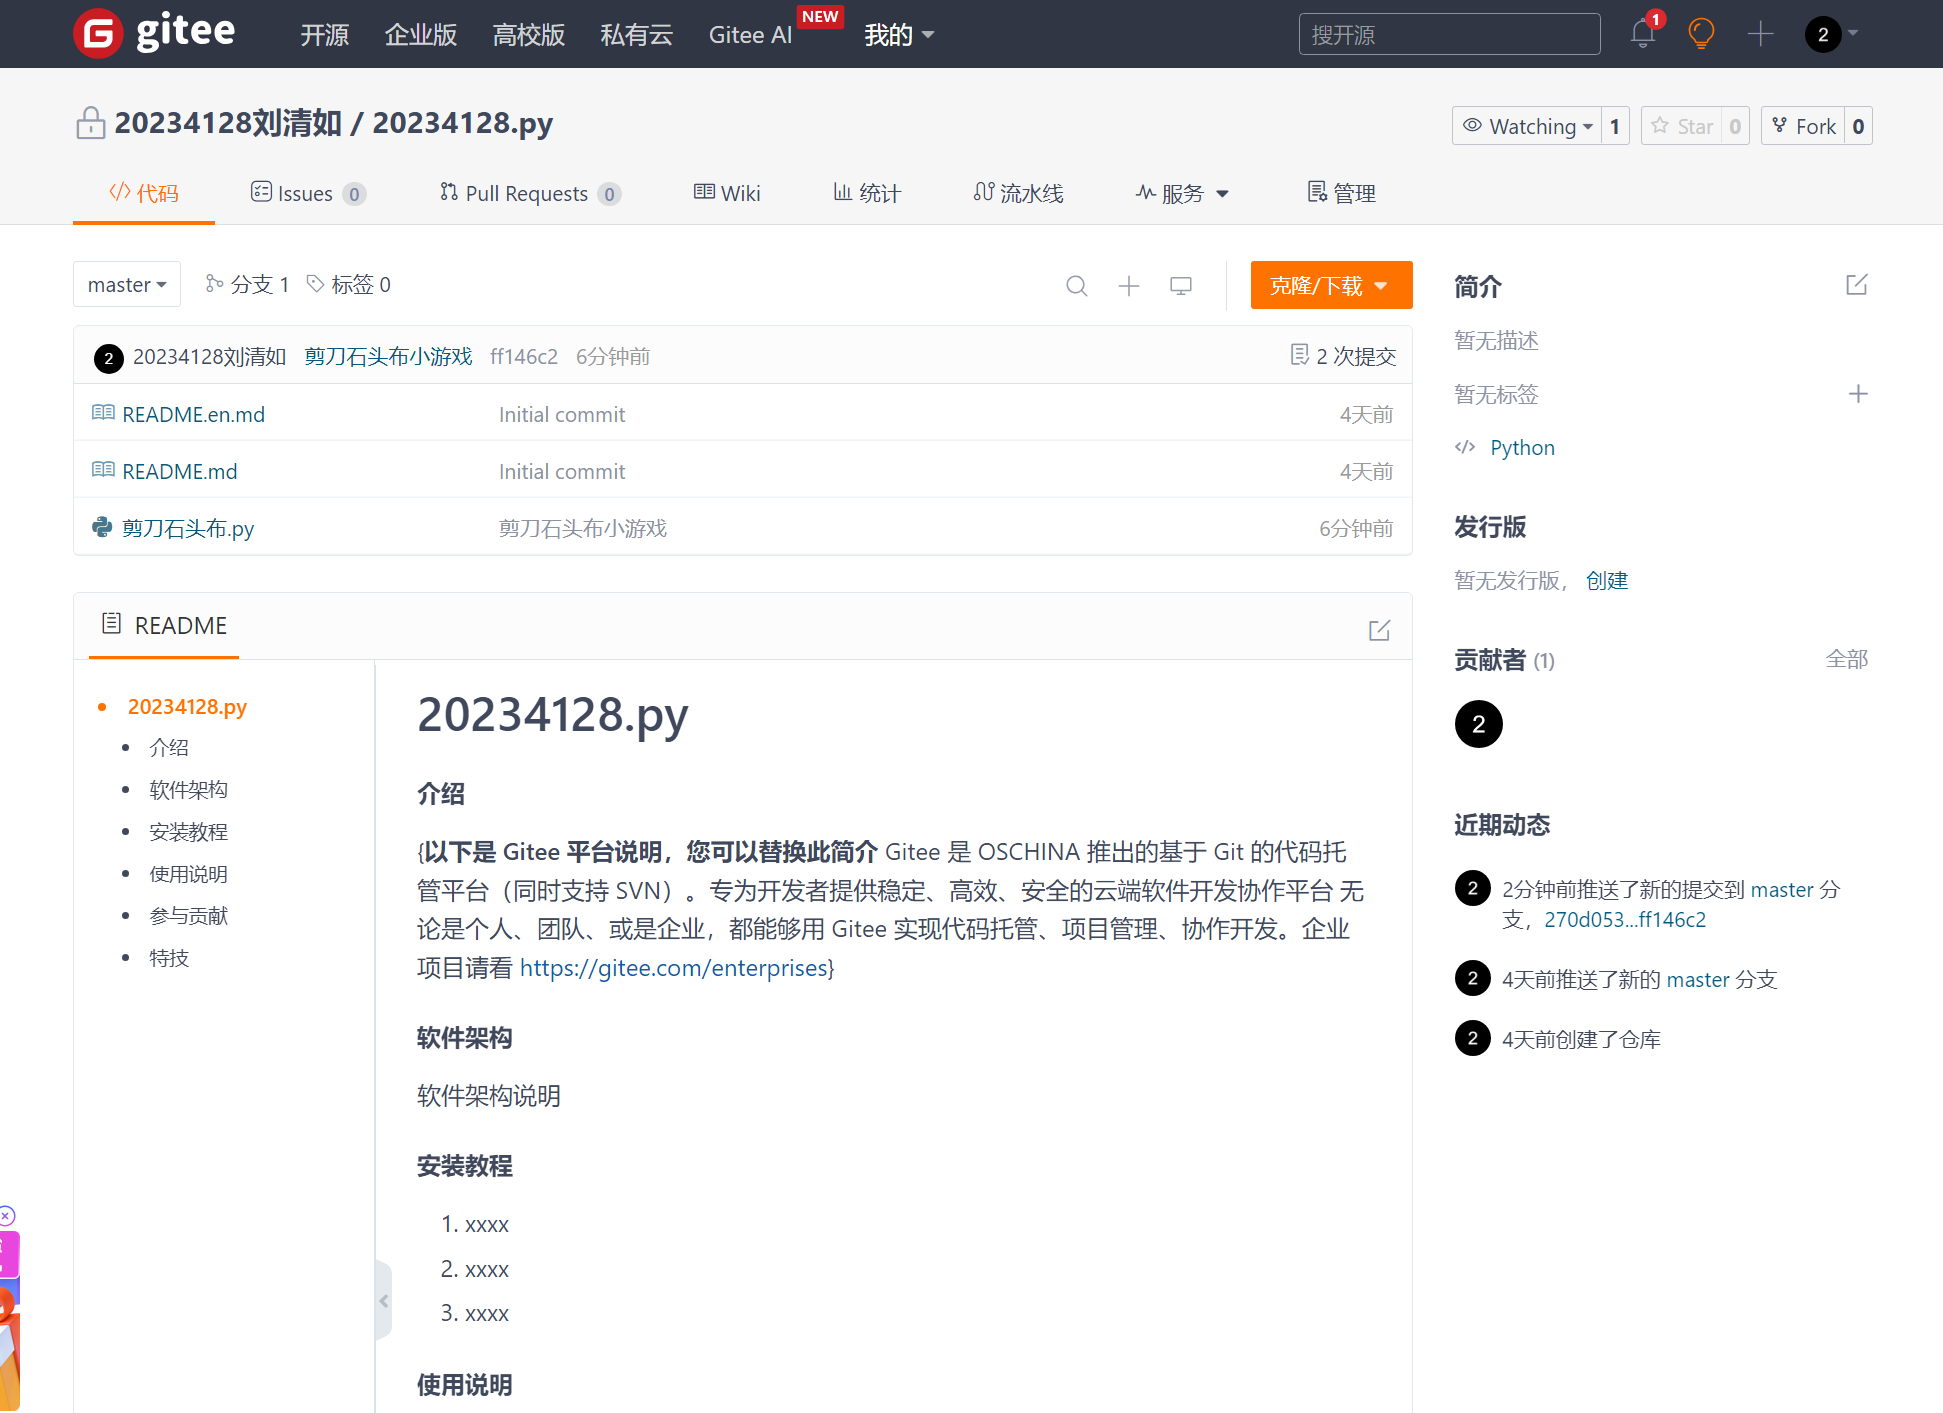The height and width of the screenshot is (1413, 1943).
Task: Edit the 简介 description pencil icon
Action: click(x=1856, y=285)
